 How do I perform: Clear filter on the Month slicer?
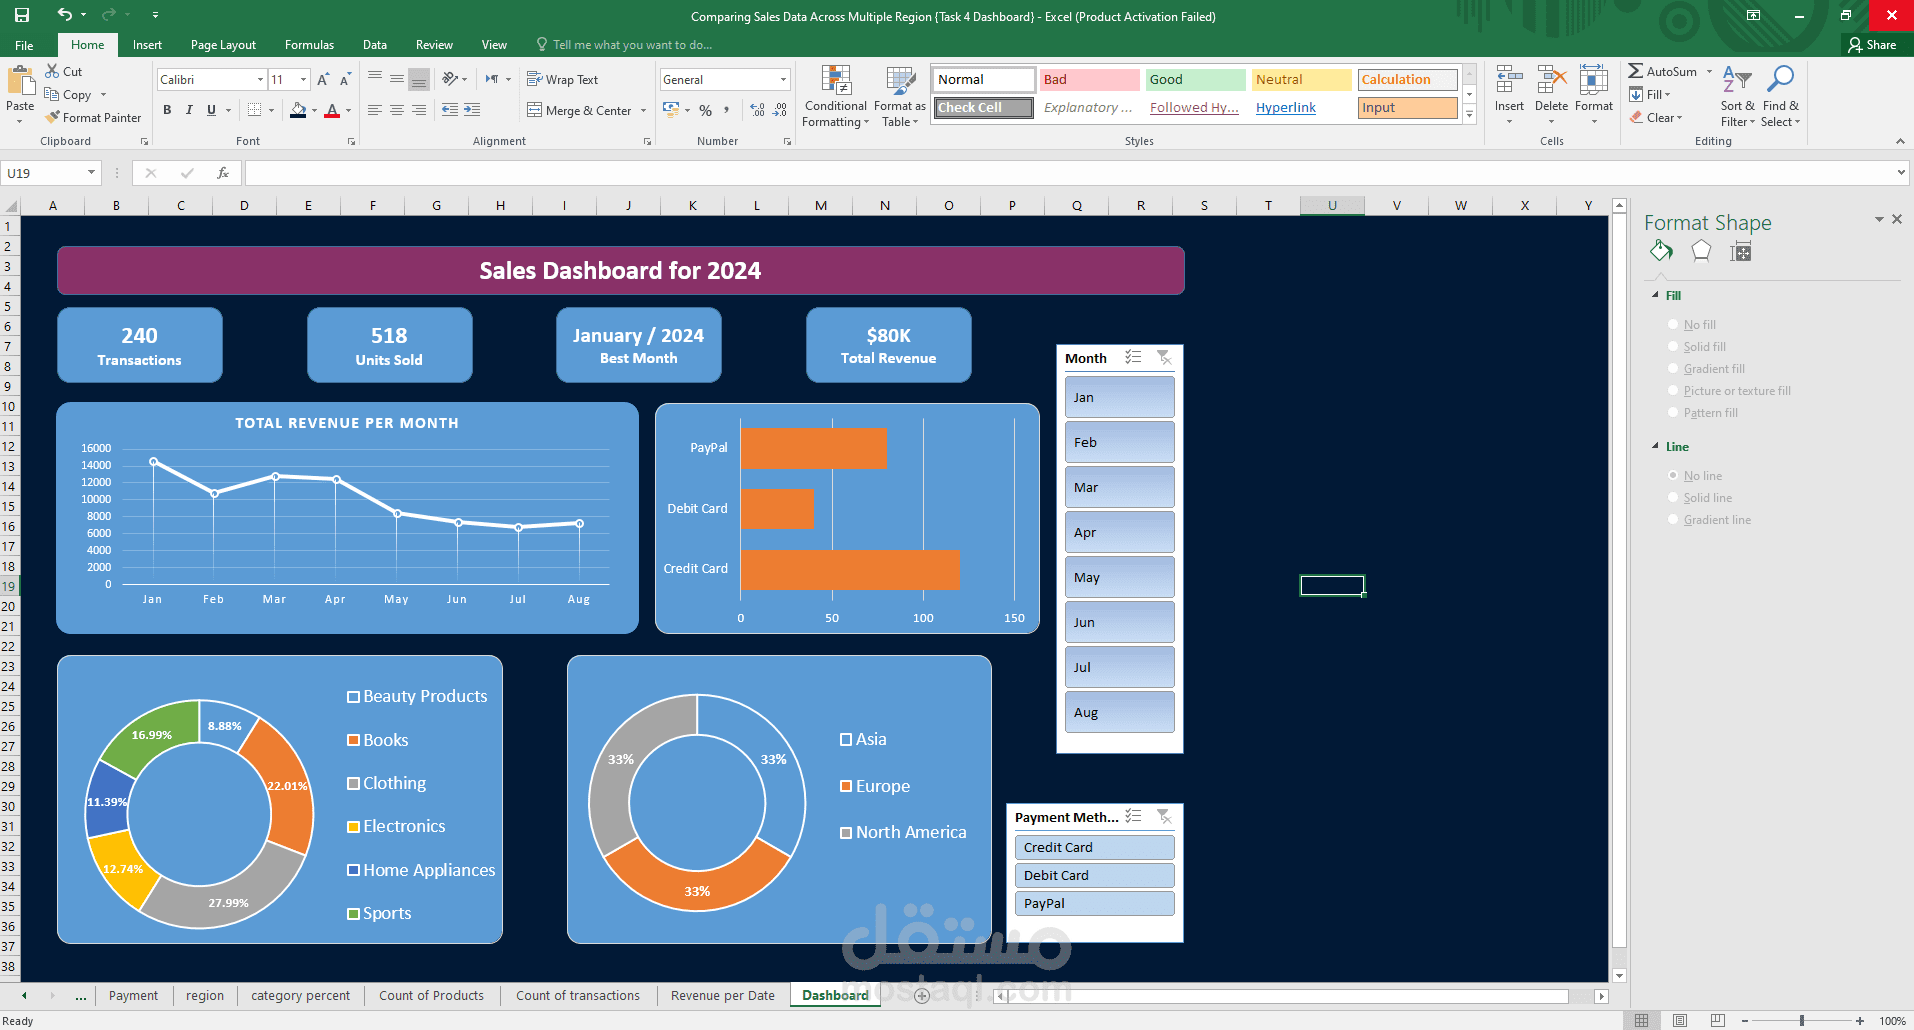[x=1164, y=357]
